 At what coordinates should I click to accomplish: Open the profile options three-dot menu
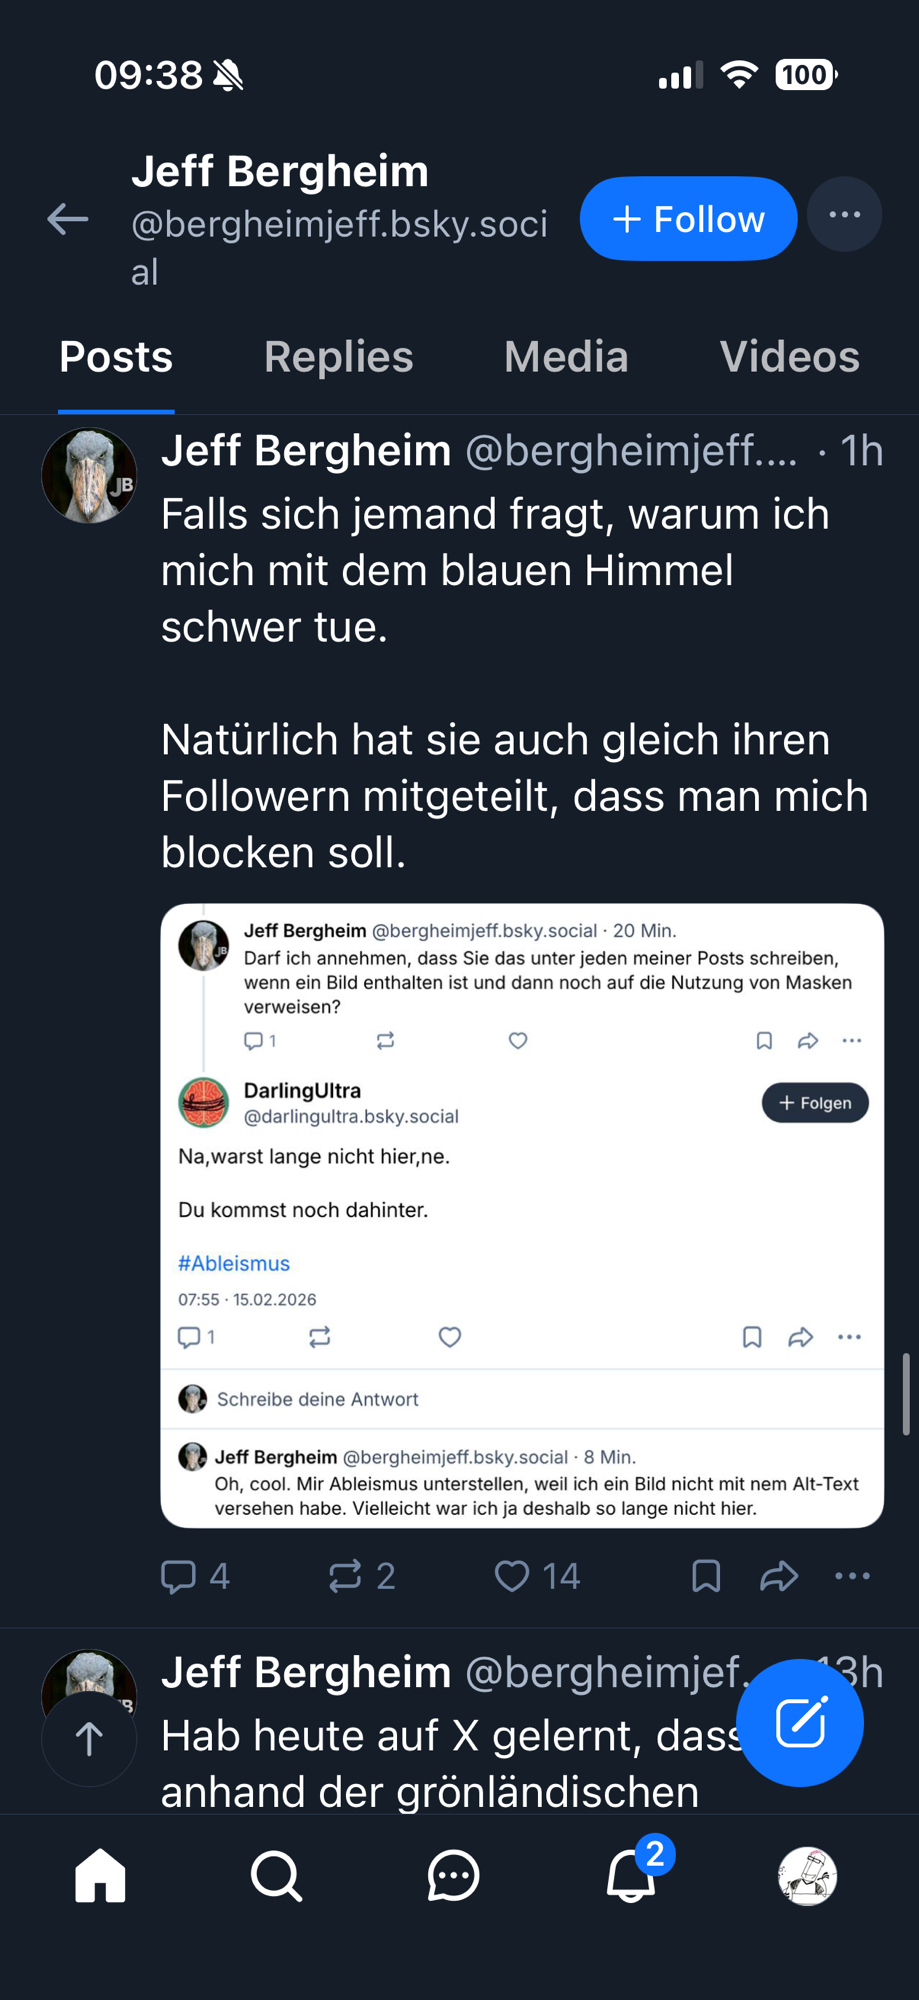click(844, 215)
